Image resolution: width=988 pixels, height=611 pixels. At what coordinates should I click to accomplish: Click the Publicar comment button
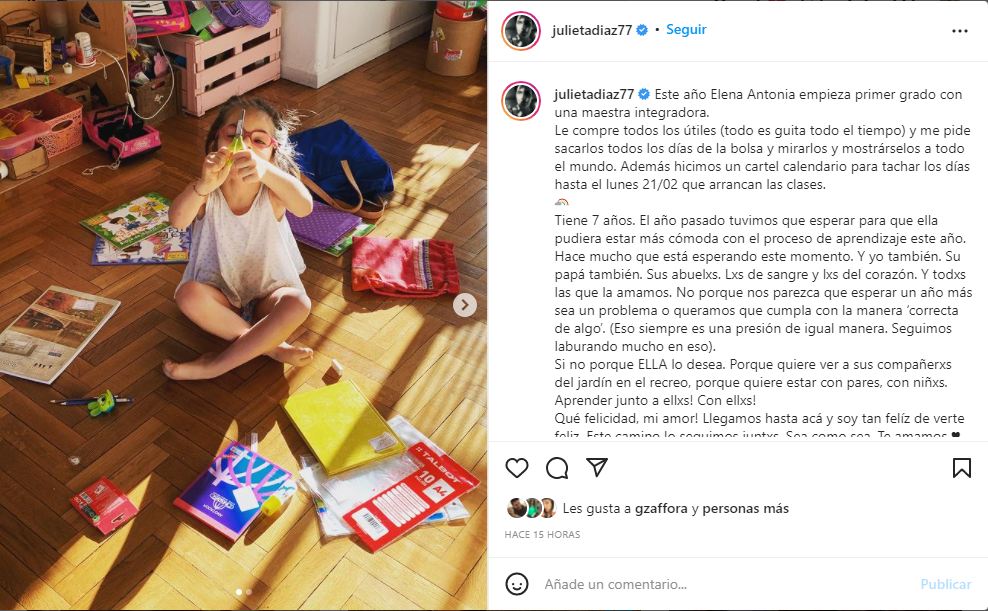coord(946,585)
